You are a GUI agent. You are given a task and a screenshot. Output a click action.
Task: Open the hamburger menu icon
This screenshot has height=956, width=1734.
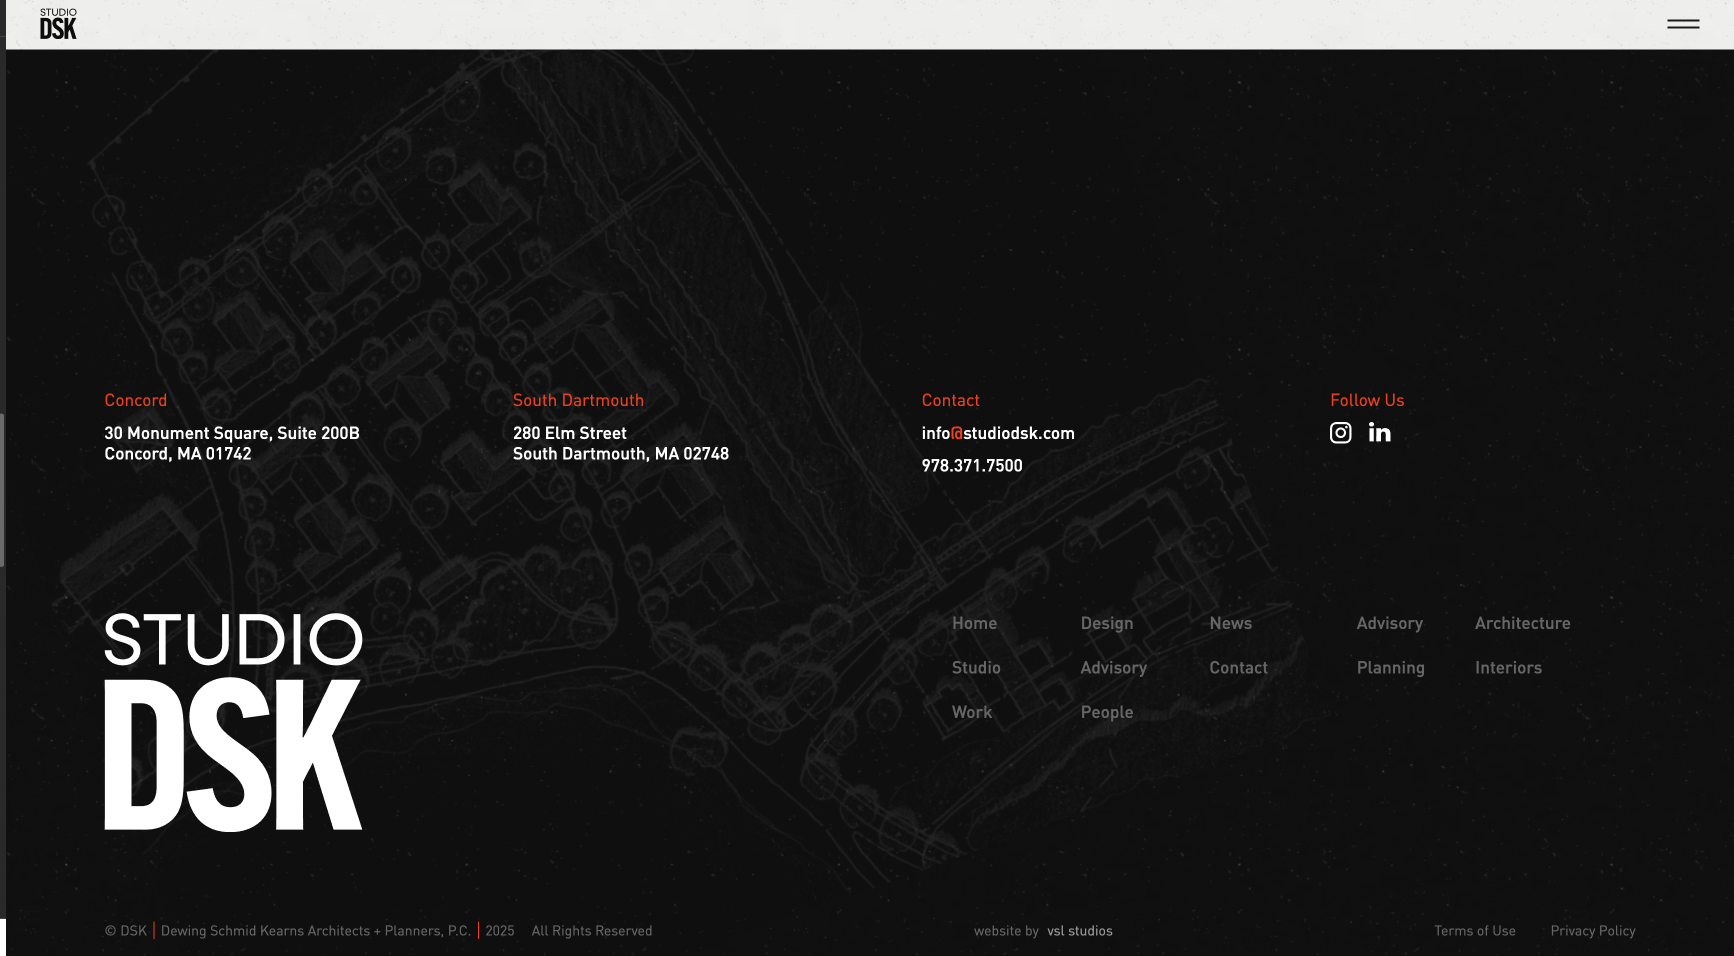tap(1683, 24)
